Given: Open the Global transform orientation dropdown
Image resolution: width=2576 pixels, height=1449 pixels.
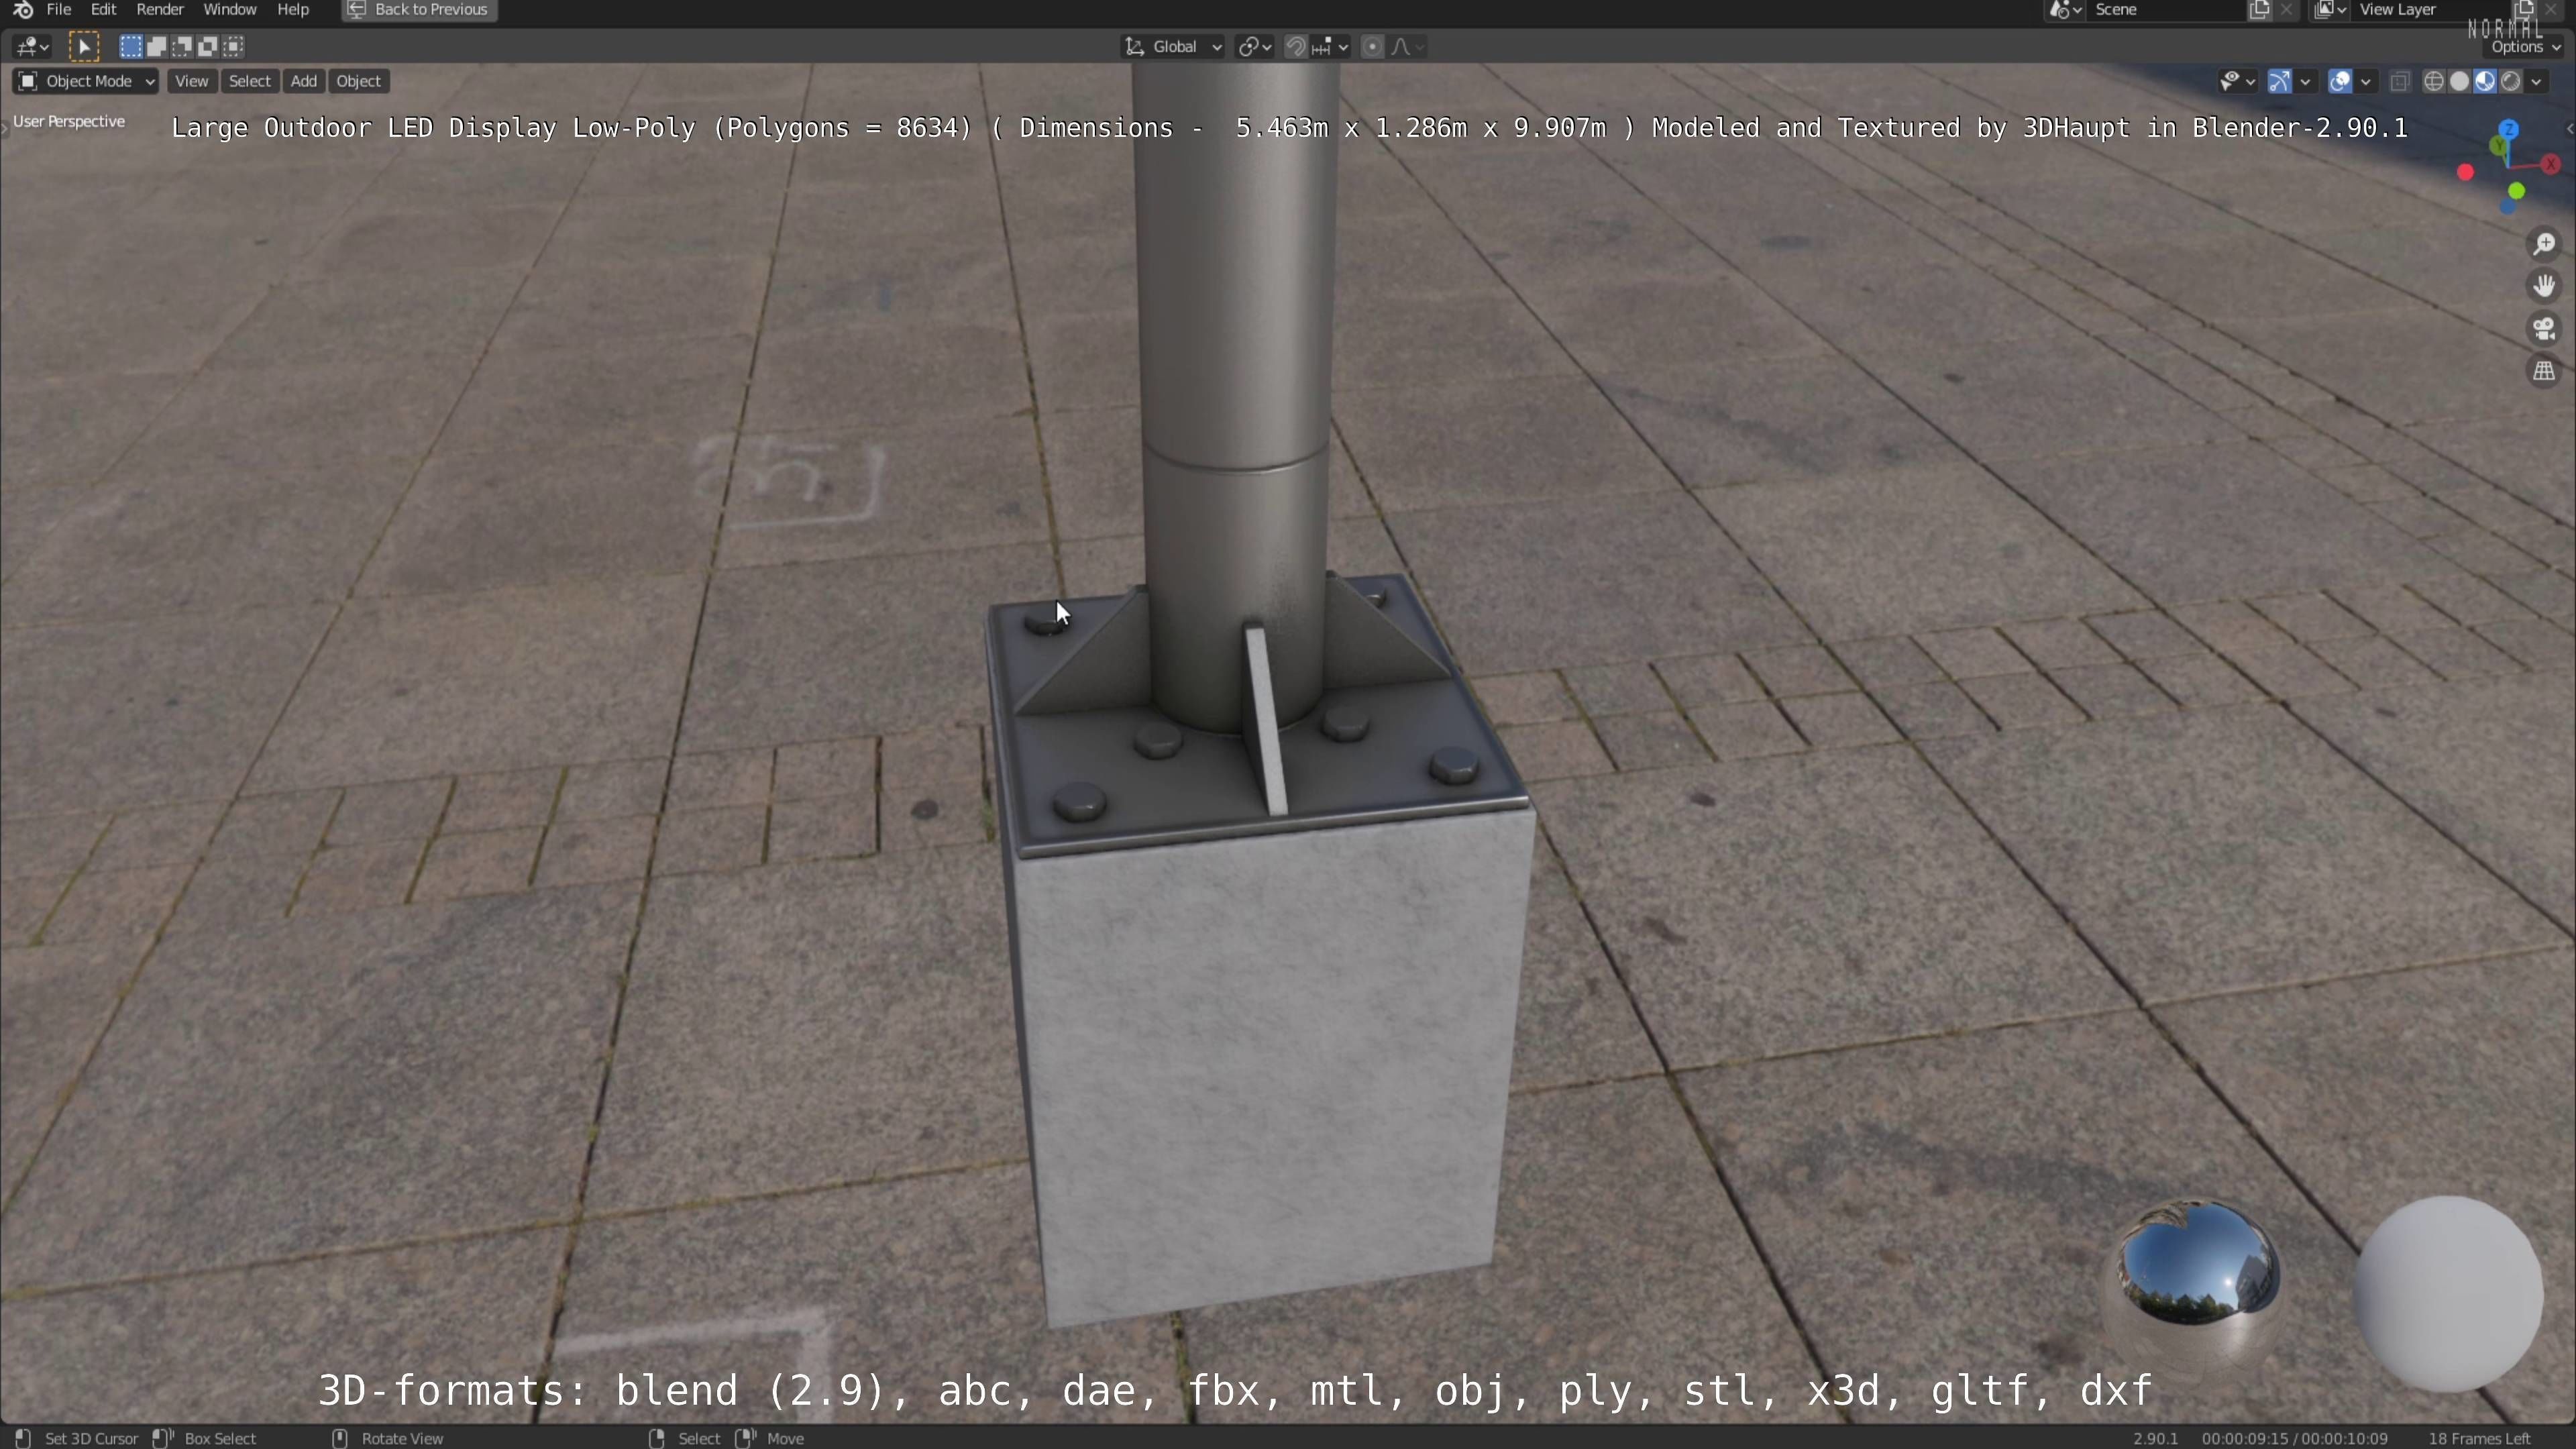Looking at the screenshot, I should 1174,46.
